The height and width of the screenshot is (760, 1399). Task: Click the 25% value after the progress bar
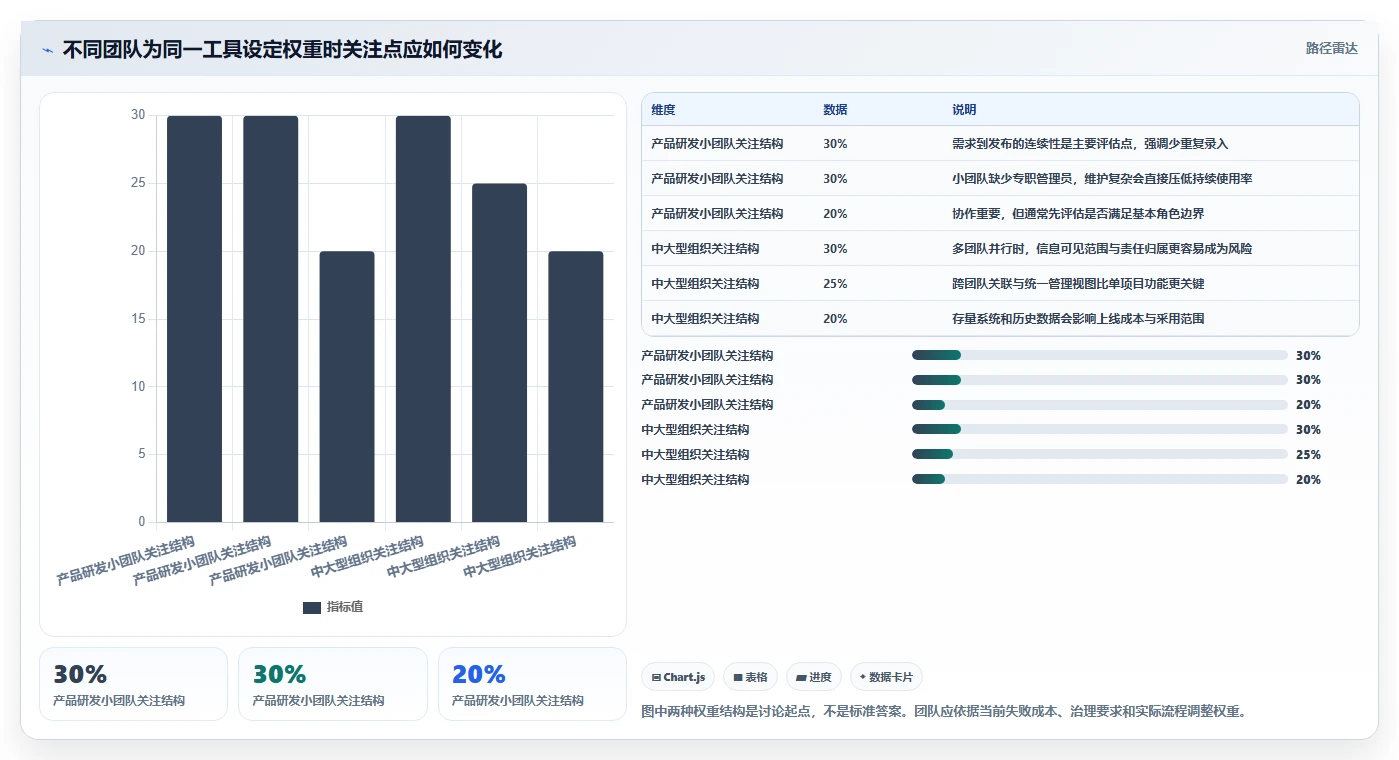coord(1308,455)
